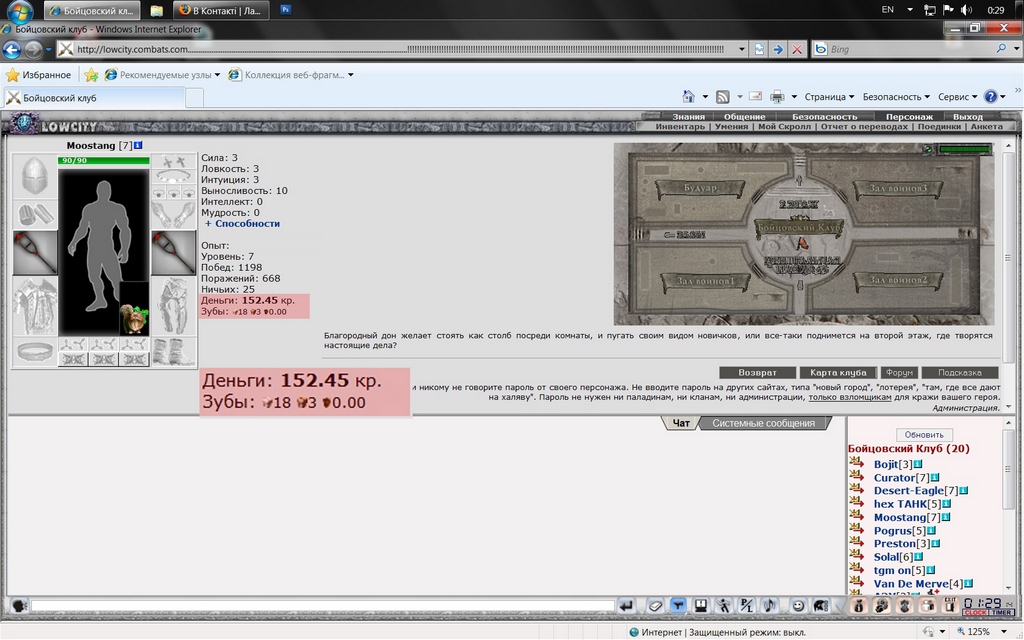Click the go arrow beside address bar
Screen dimensions: 1024x640
778,49
